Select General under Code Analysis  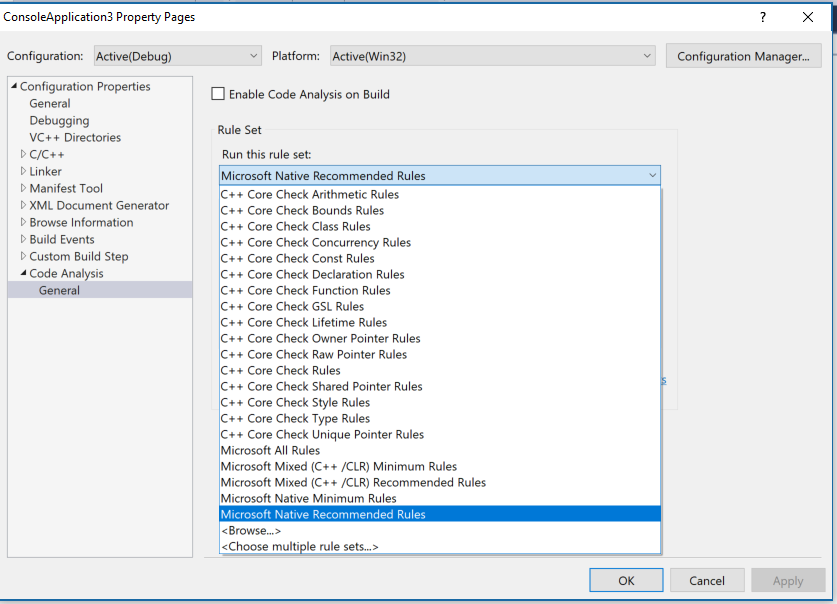[x=58, y=290]
